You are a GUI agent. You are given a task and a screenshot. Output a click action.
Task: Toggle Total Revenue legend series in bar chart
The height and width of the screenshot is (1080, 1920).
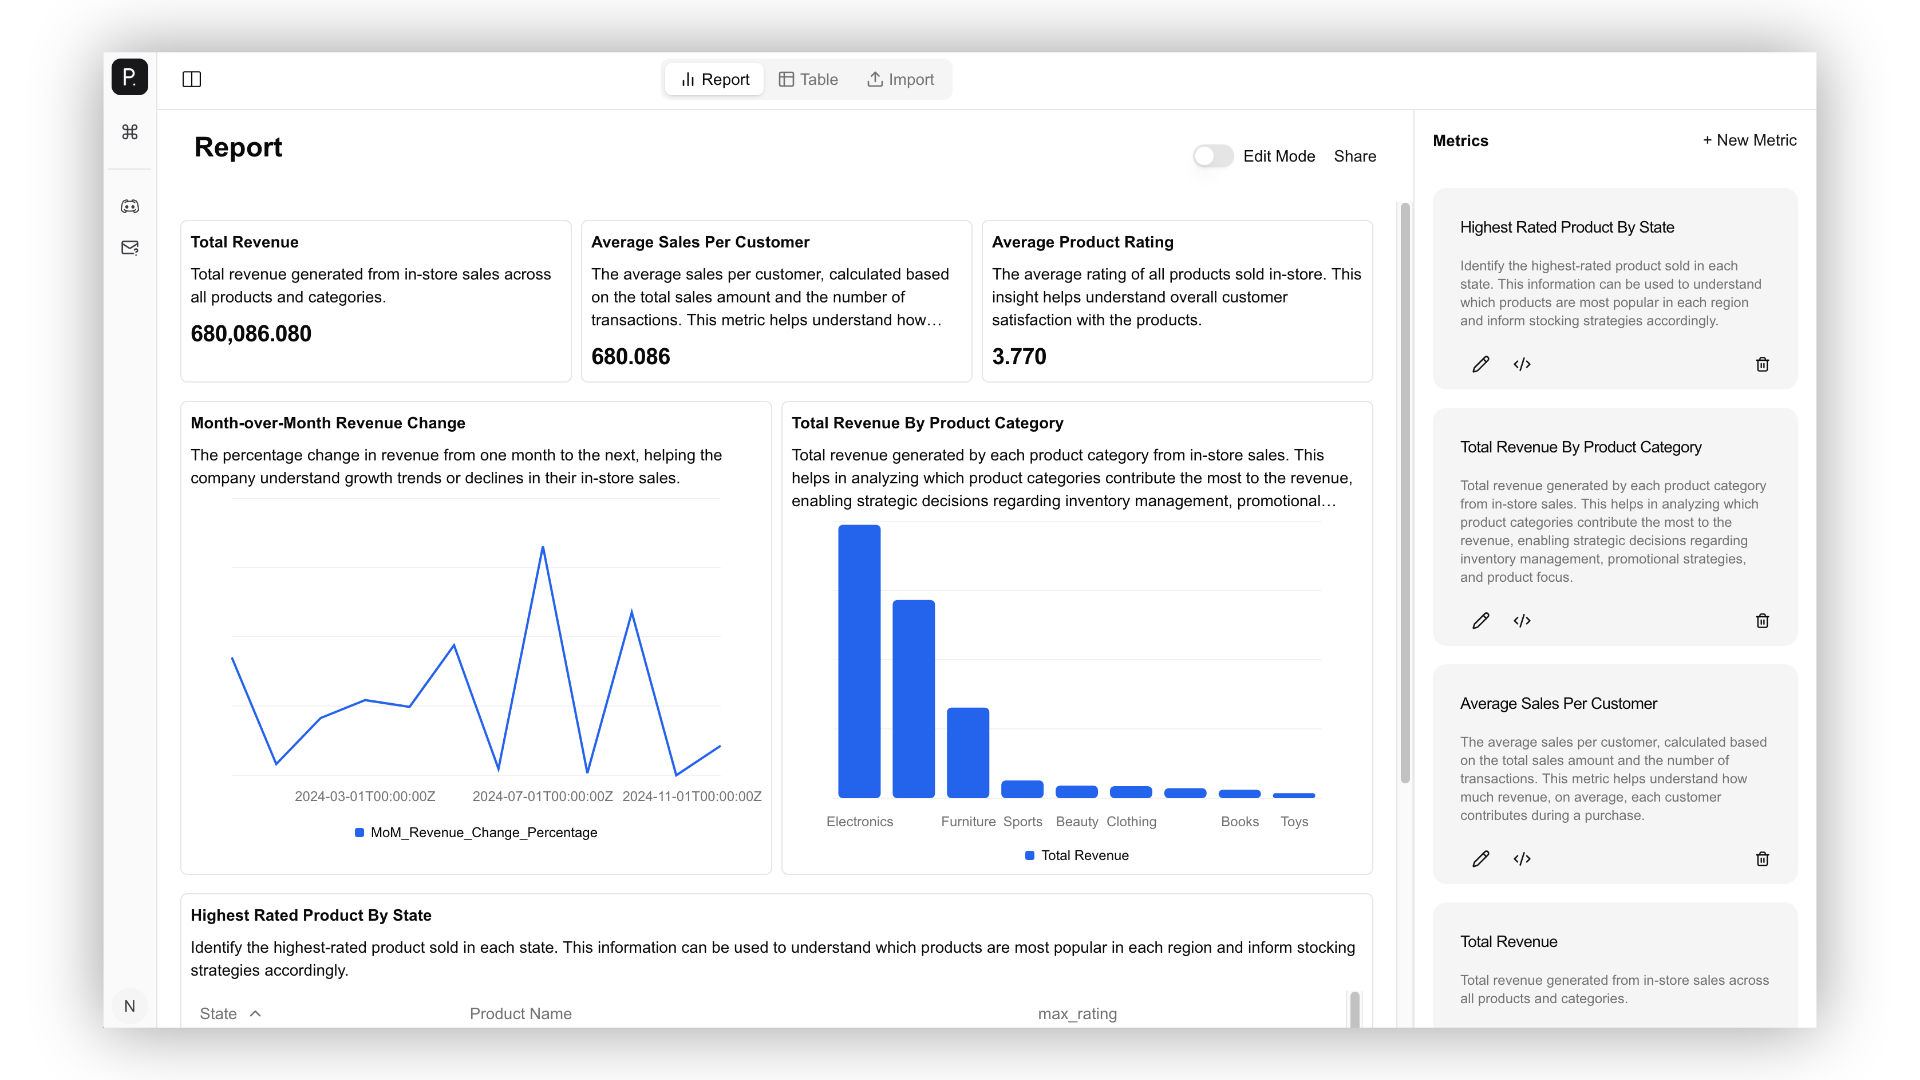(1077, 856)
